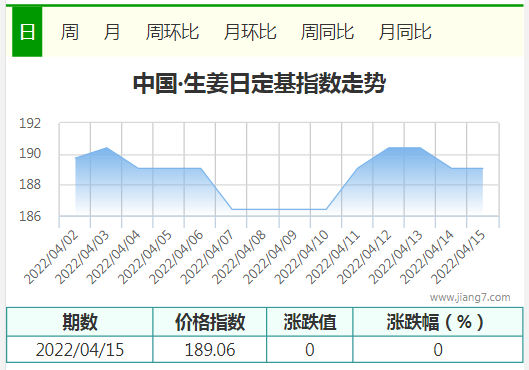529x370 pixels.
Task: Click the 2022/04/06 x-axis label
Action: (x=176, y=257)
